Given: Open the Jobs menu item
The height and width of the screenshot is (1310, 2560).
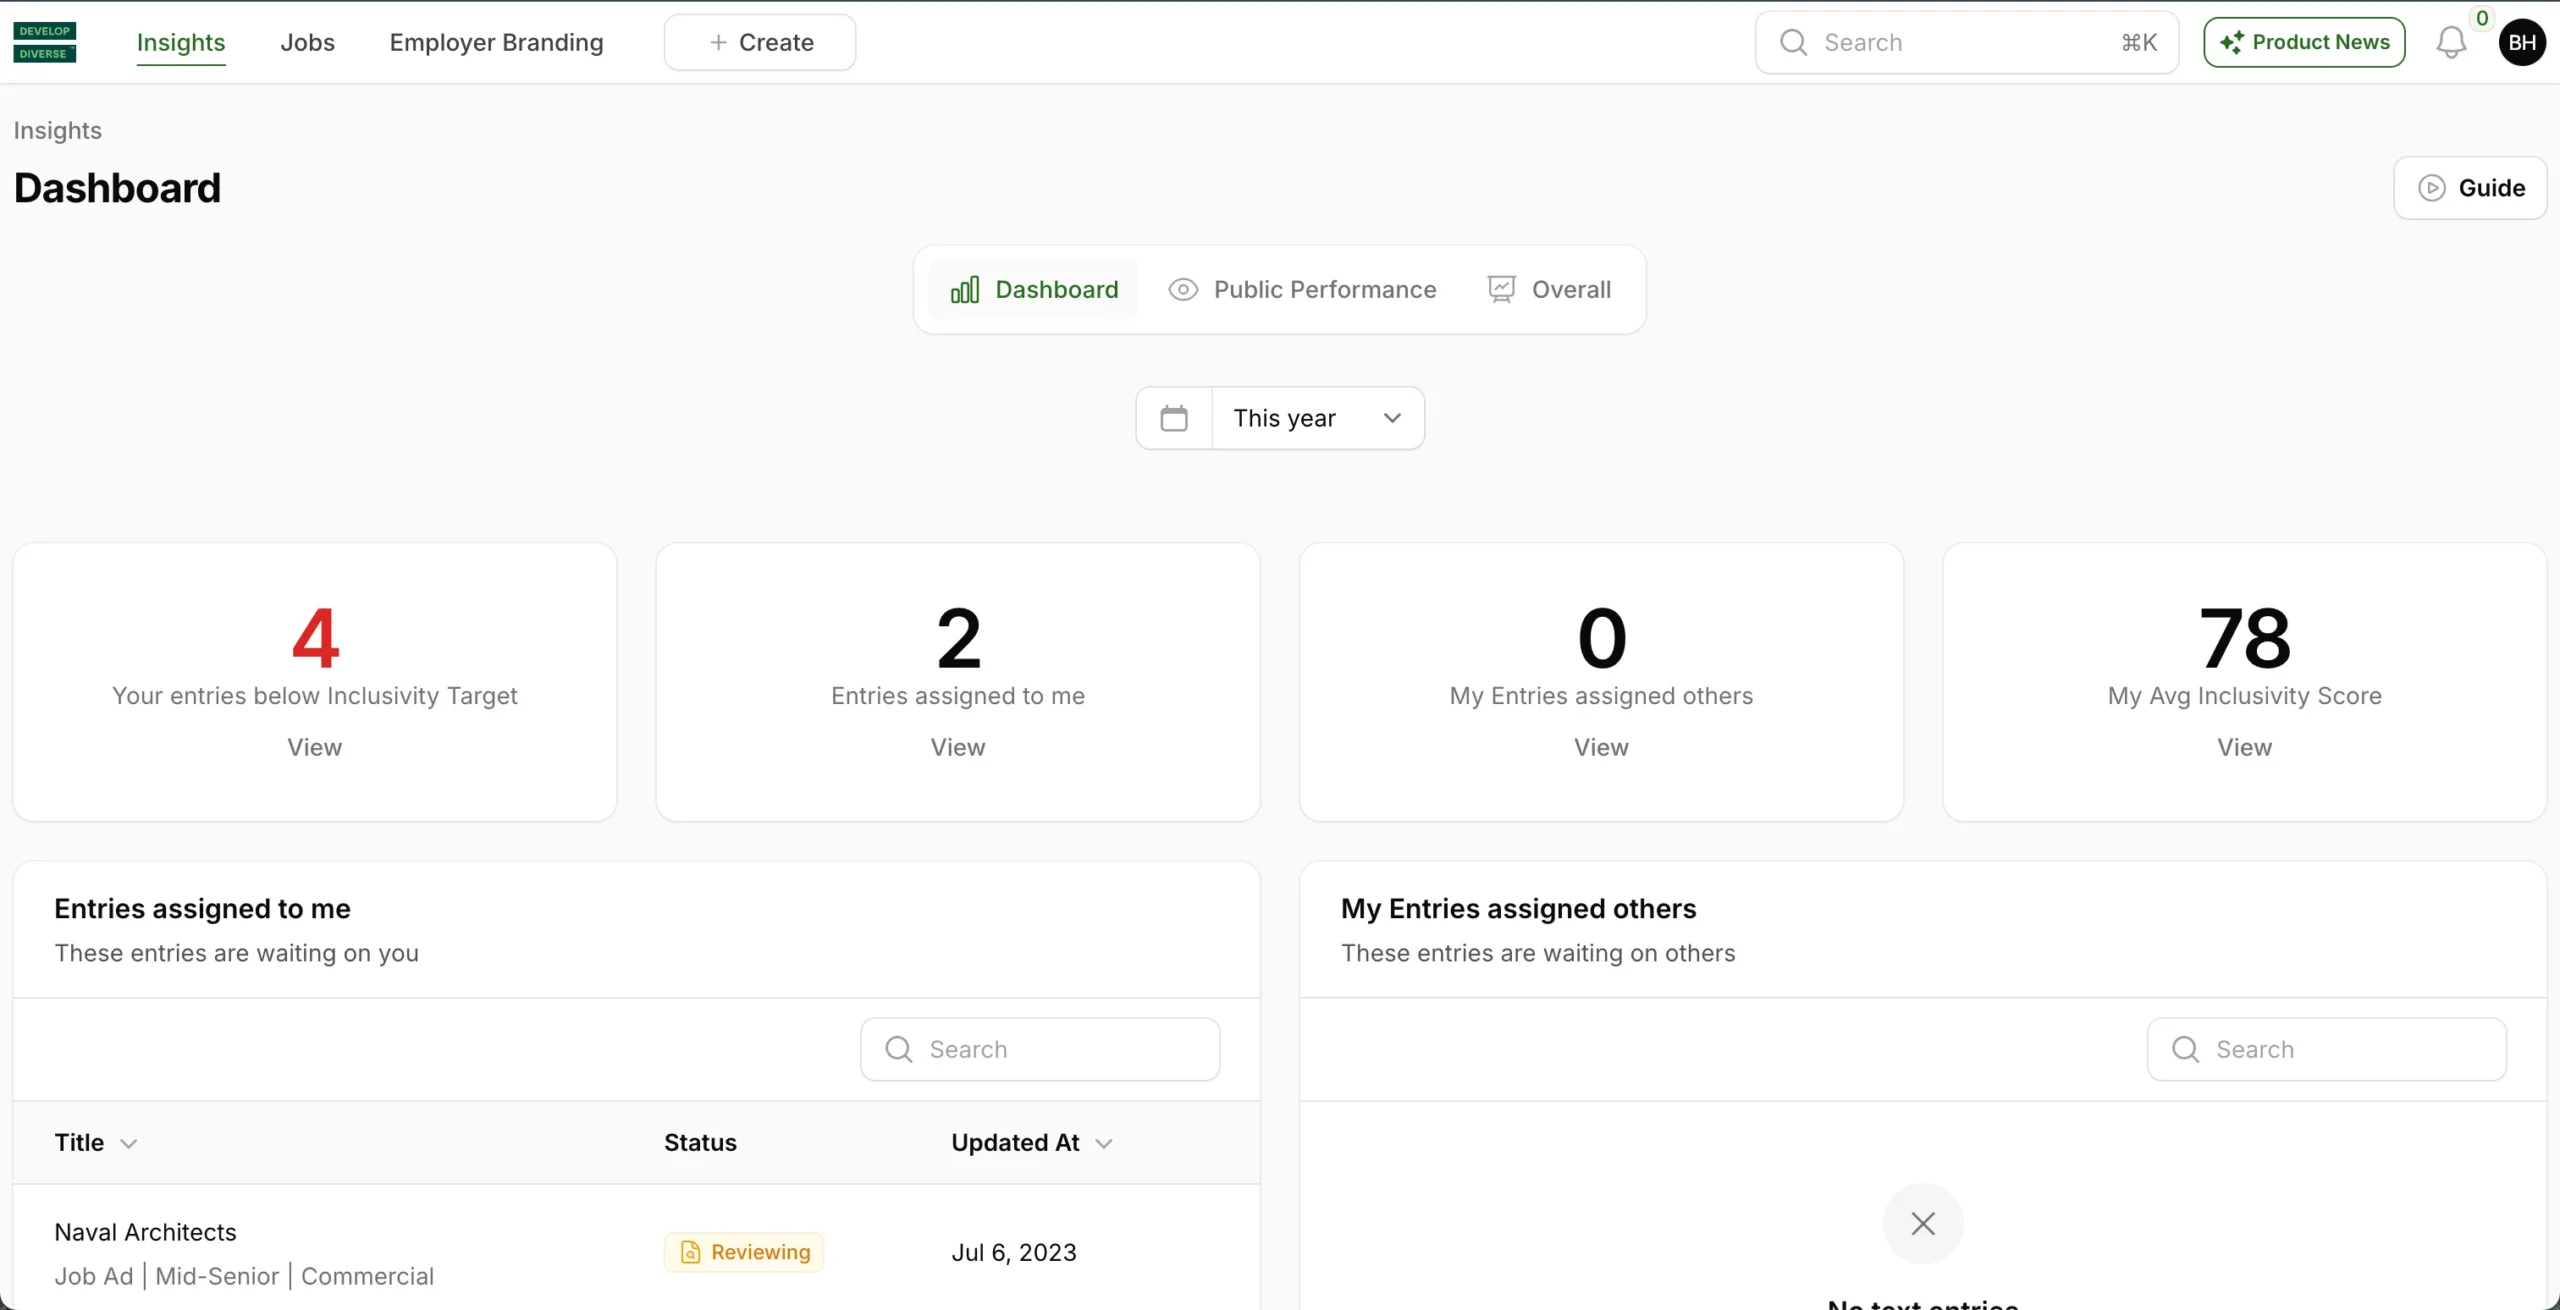Looking at the screenshot, I should (x=307, y=42).
